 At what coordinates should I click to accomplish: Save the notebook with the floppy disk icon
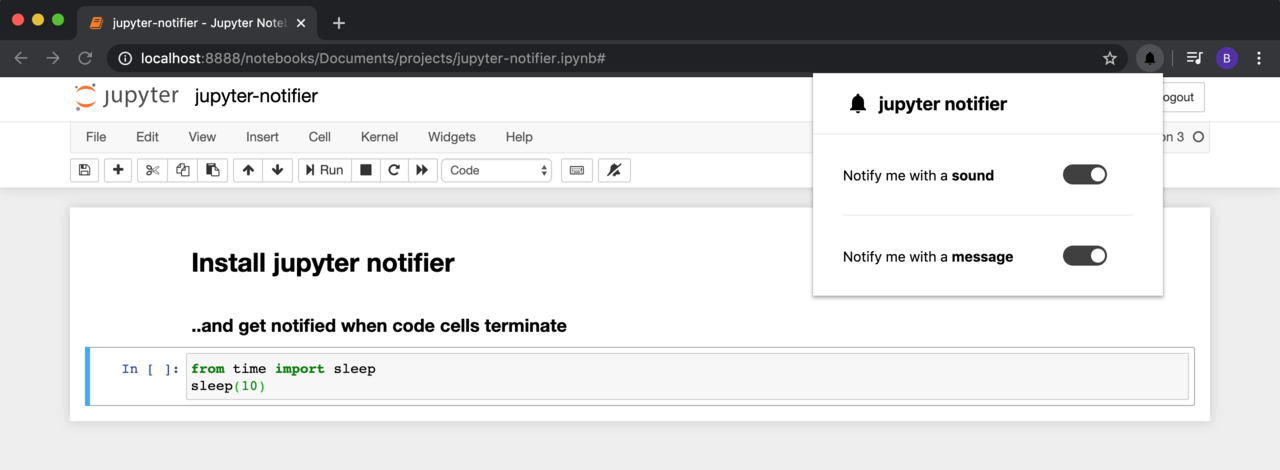pyautogui.click(x=84, y=170)
